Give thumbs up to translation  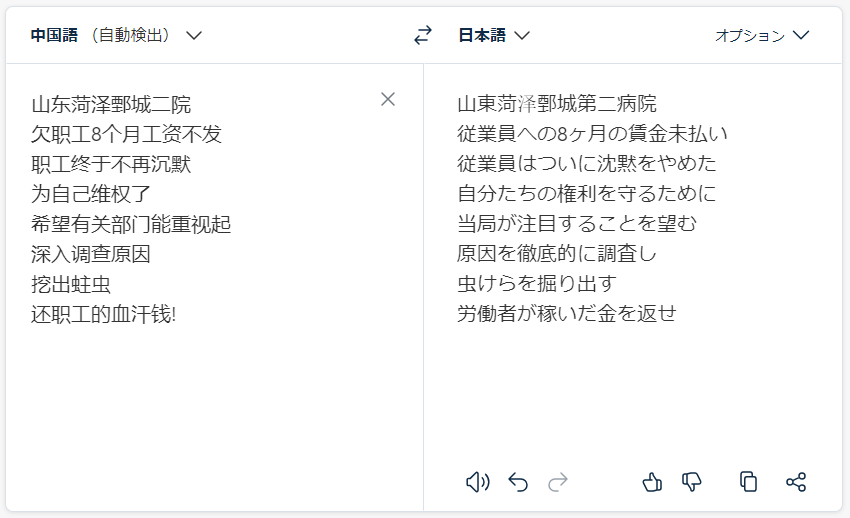652,482
